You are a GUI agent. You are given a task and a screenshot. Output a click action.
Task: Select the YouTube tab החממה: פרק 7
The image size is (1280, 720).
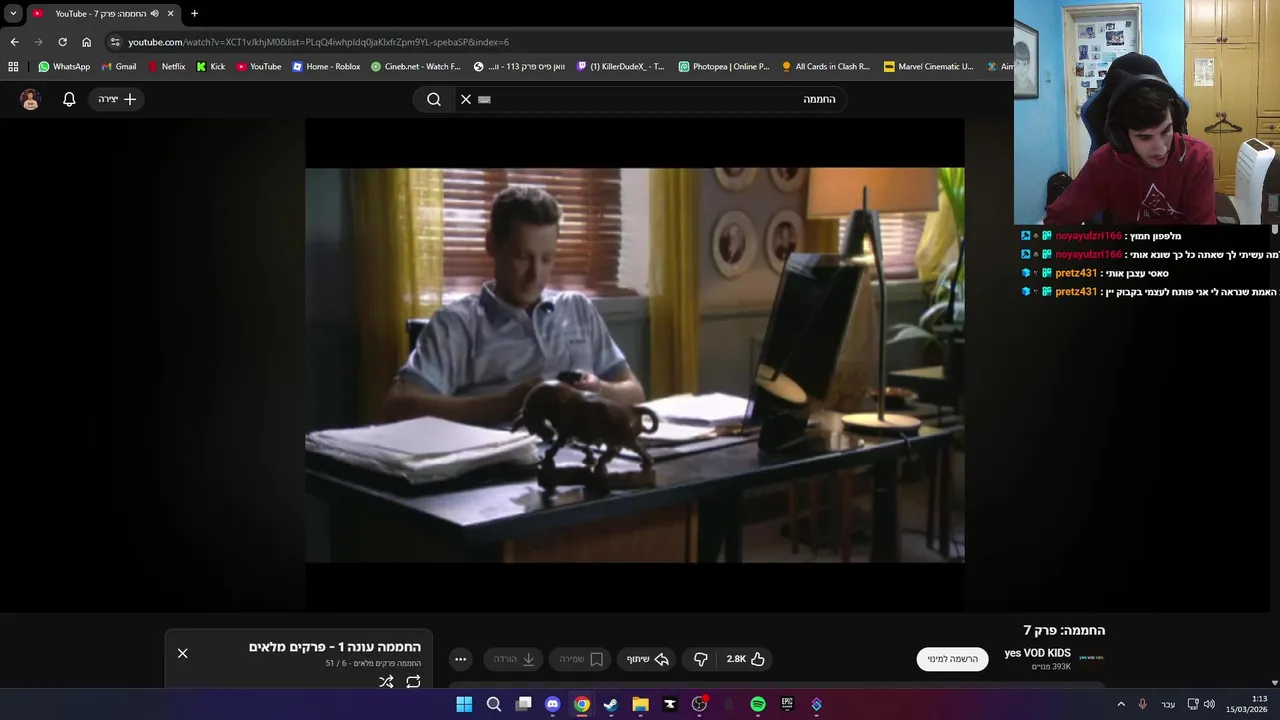102,13
